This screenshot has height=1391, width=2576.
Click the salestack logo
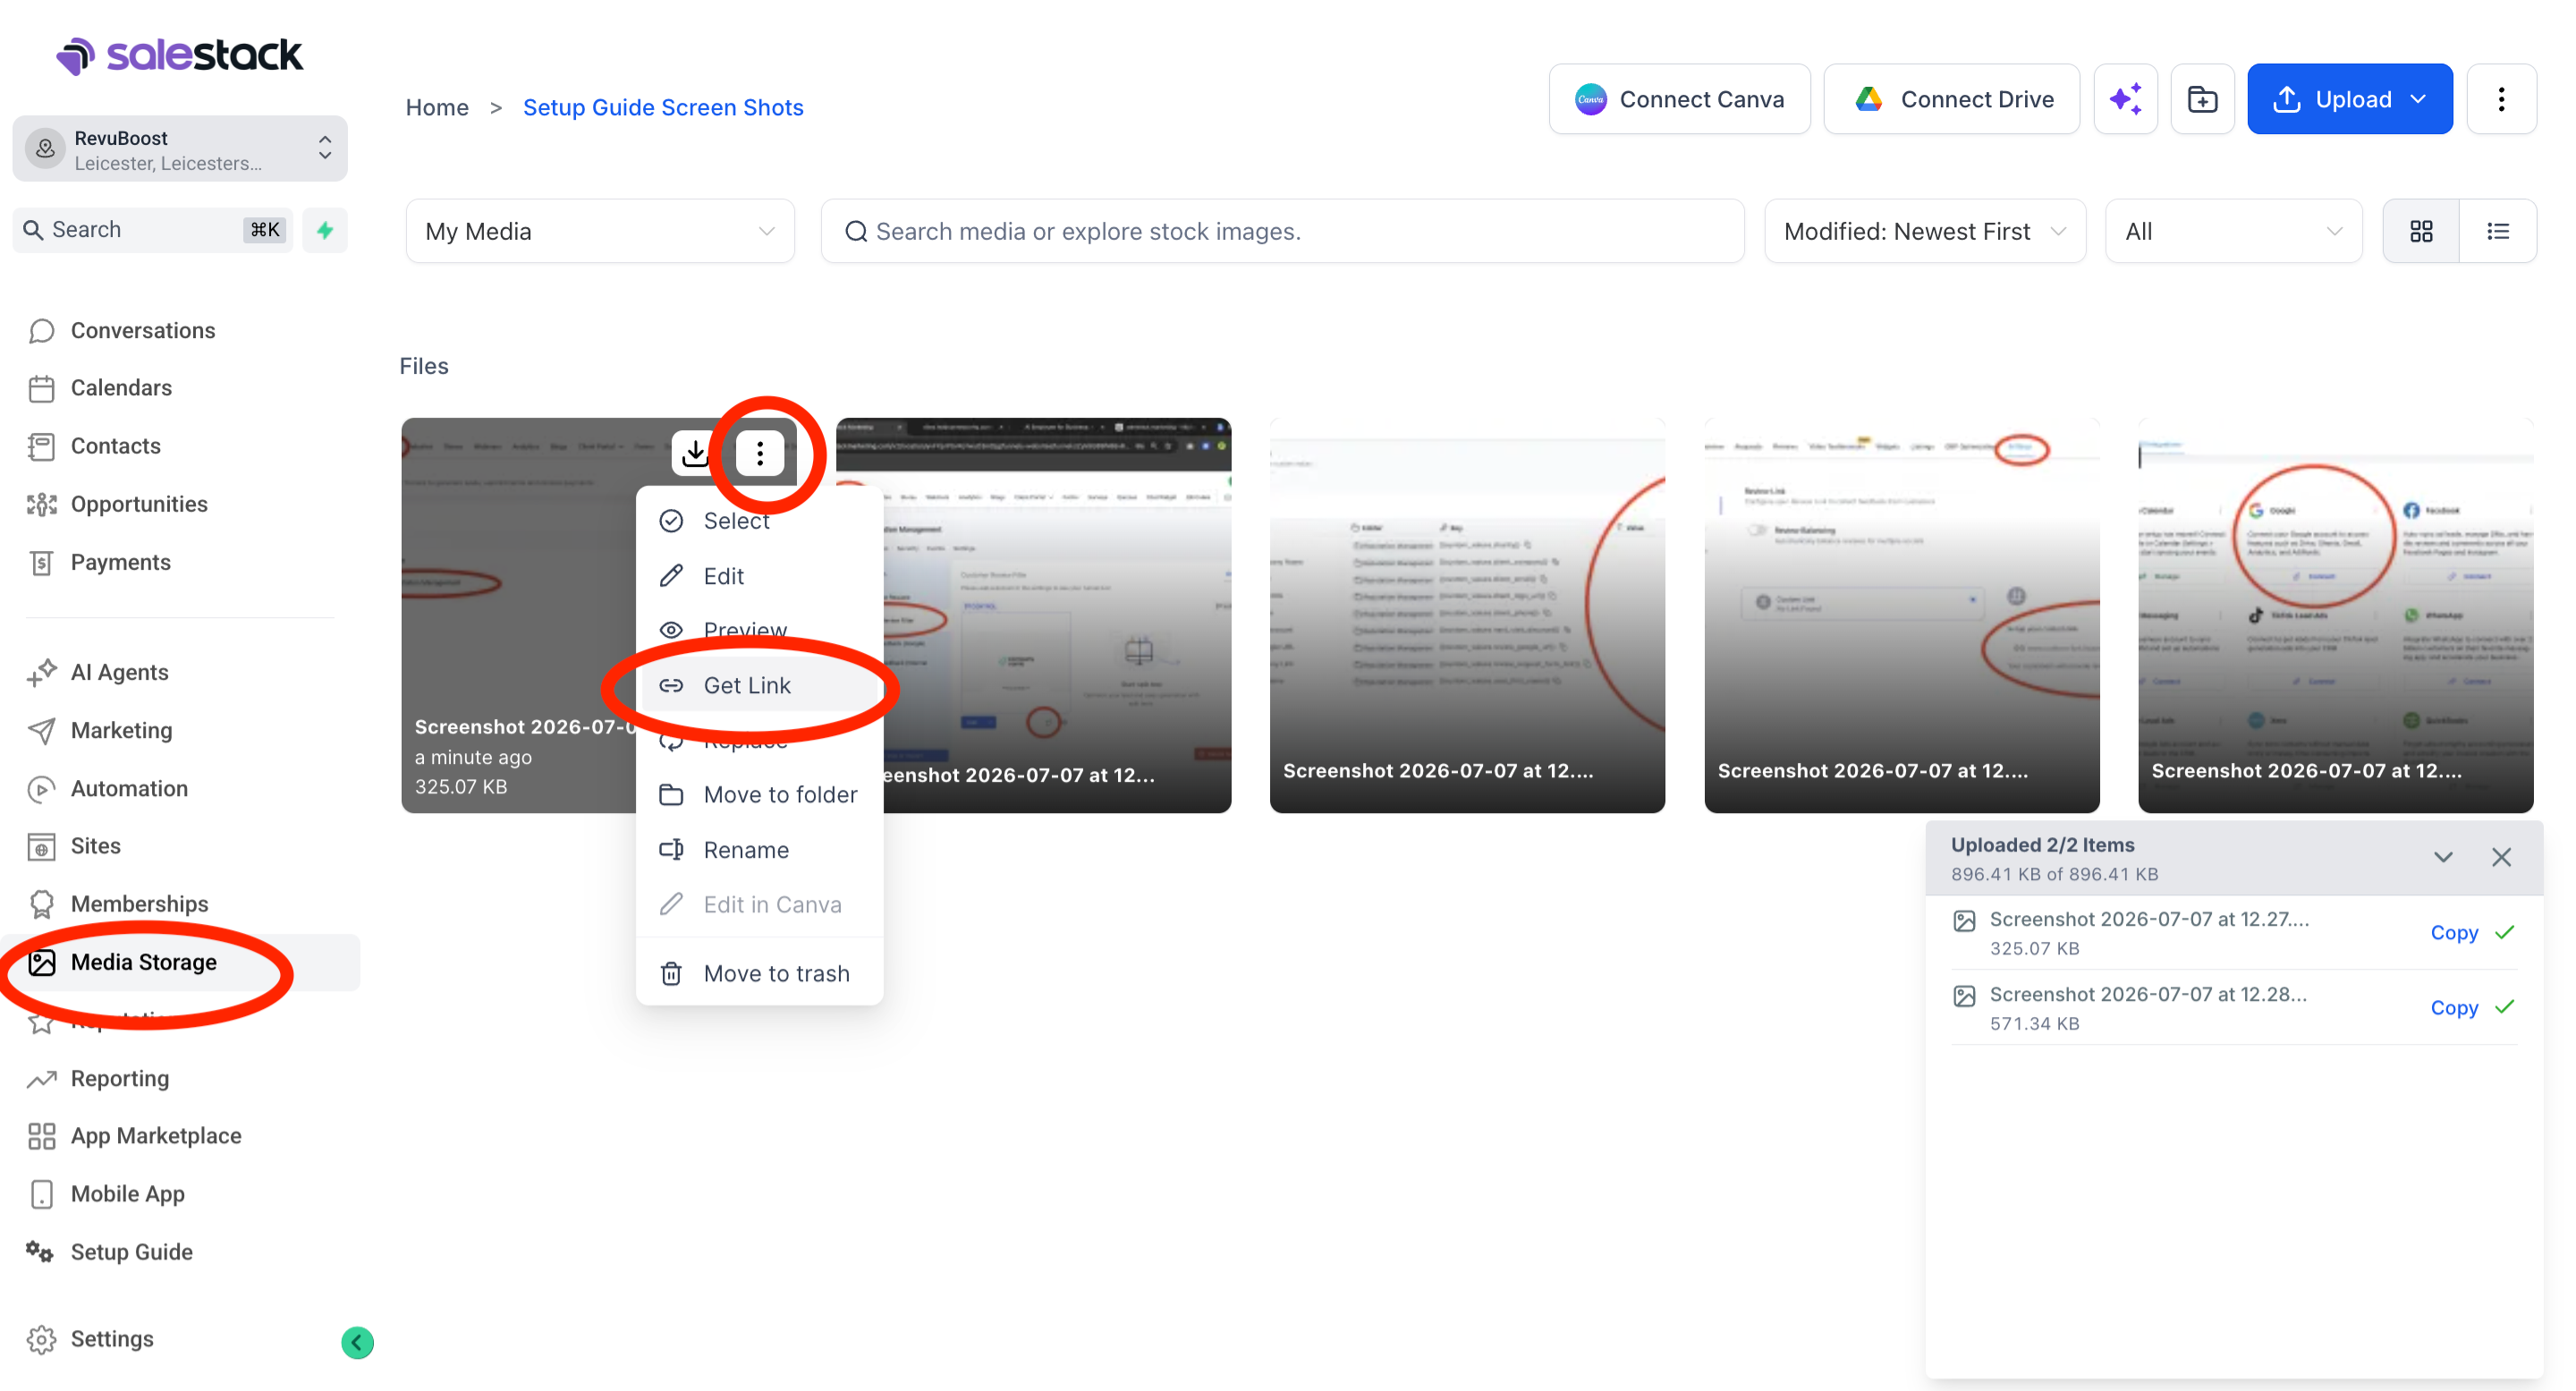179,55
